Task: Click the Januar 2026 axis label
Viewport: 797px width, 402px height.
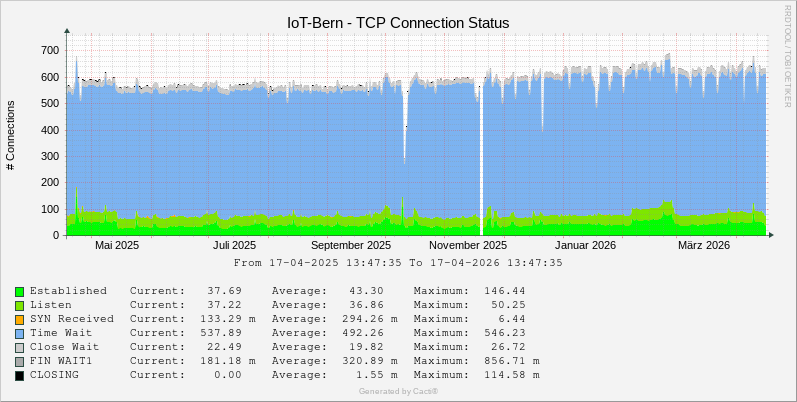Action: pos(585,245)
